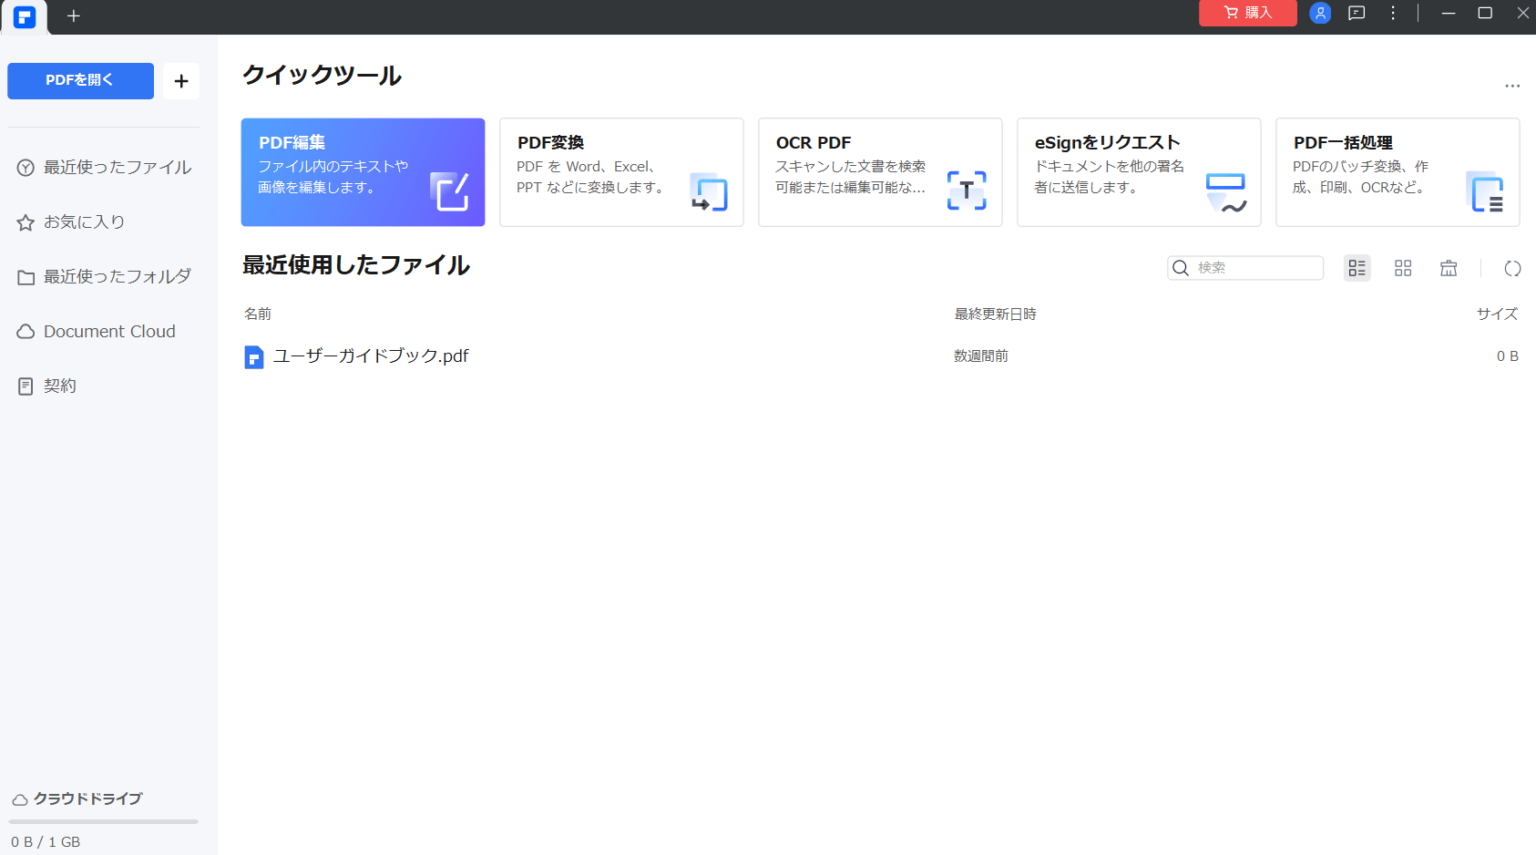Open ユーザーガイドブック.pdf from recent files
Screen dimensions: 1536x855
(x=370, y=355)
